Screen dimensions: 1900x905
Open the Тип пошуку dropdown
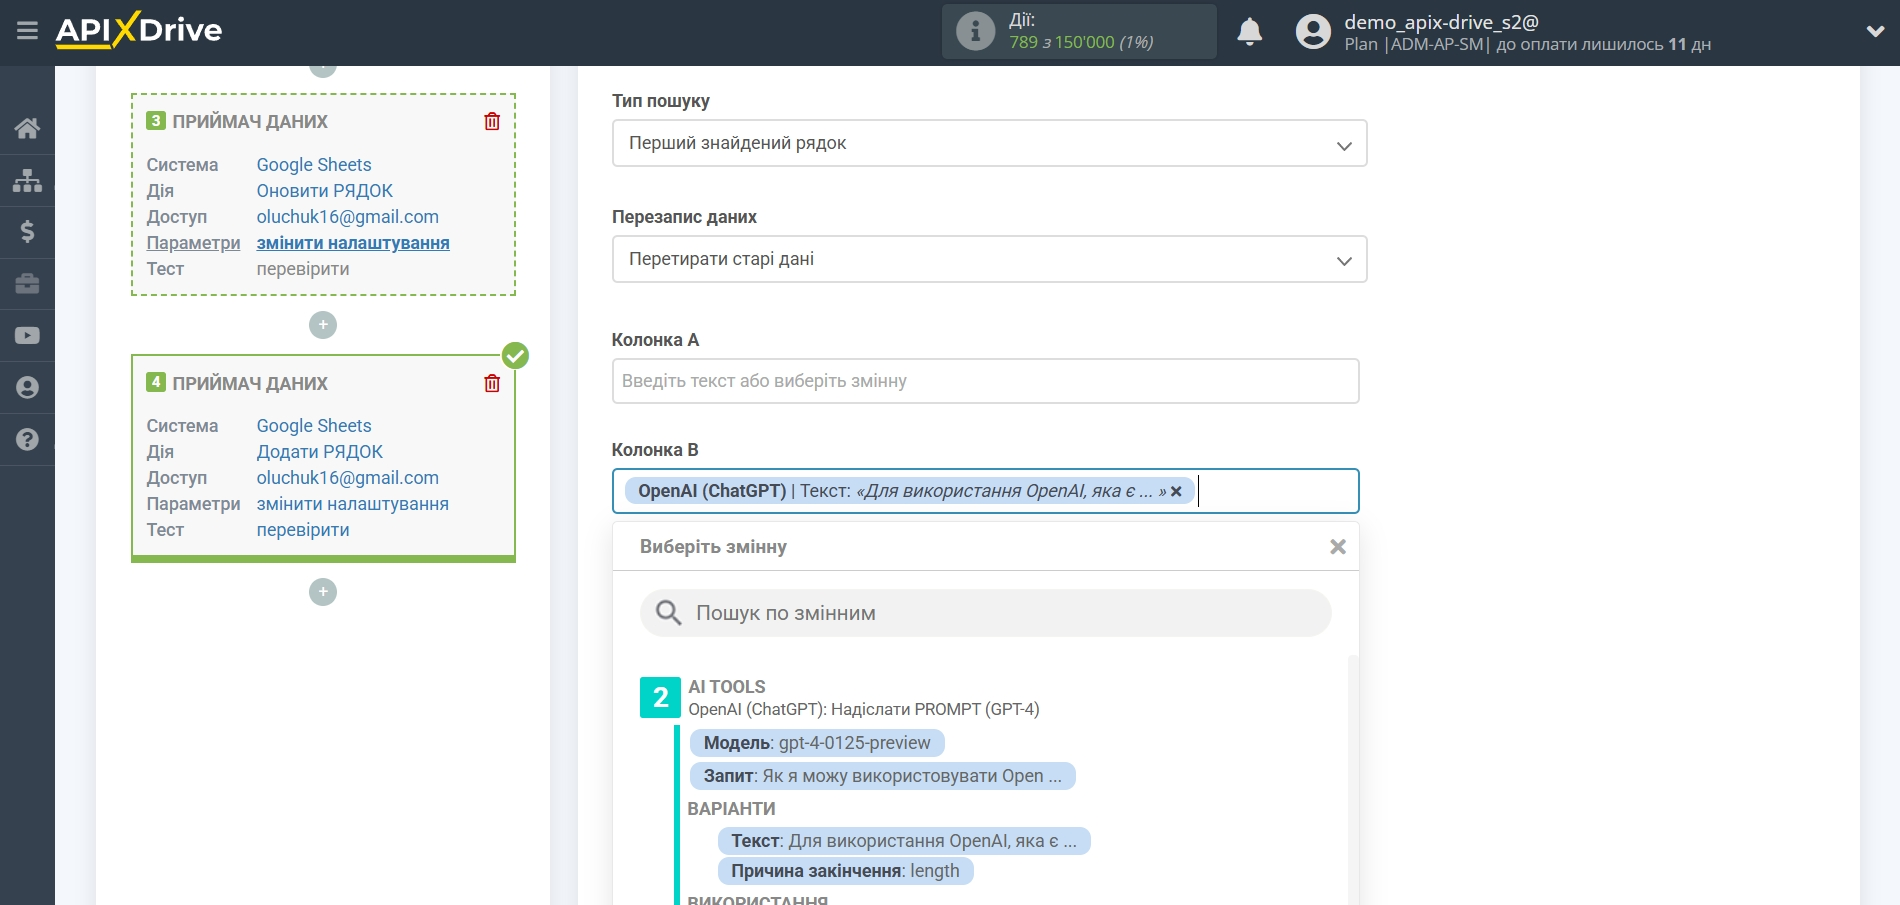pyautogui.click(x=989, y=143)
